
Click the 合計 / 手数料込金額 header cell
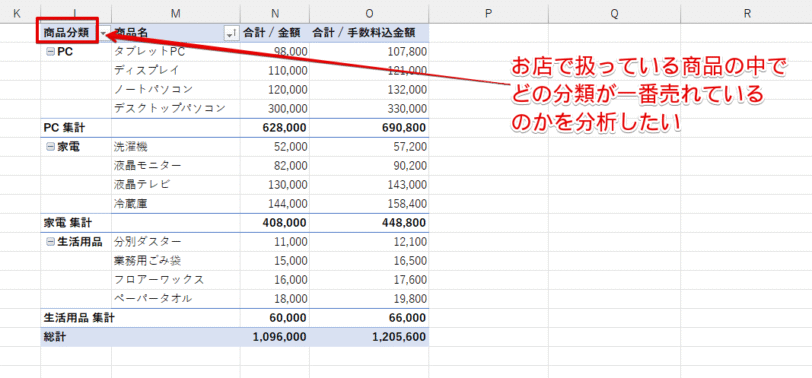(x=369, y=33)
